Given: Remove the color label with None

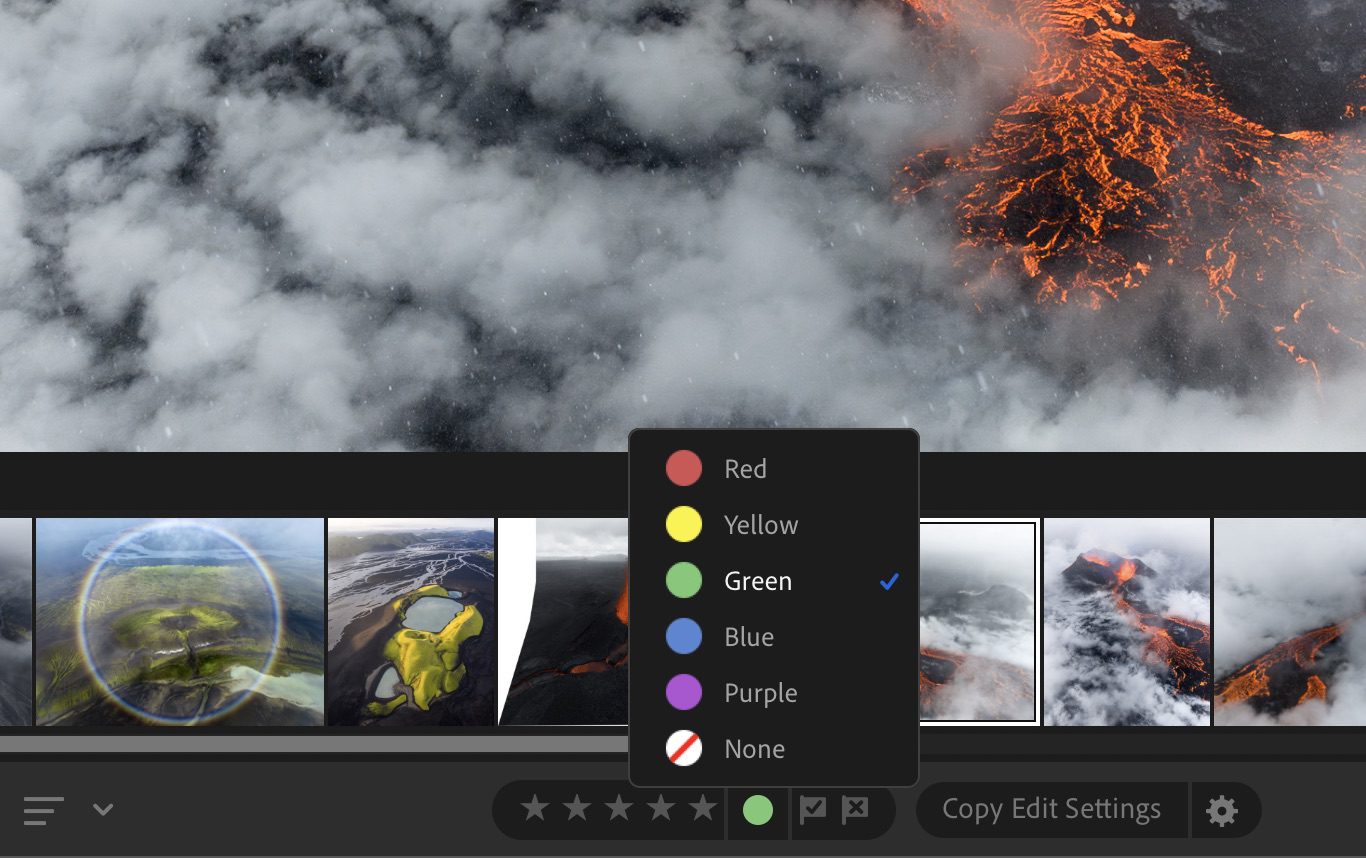Looking at the screenshot, I should click(754, 749).
